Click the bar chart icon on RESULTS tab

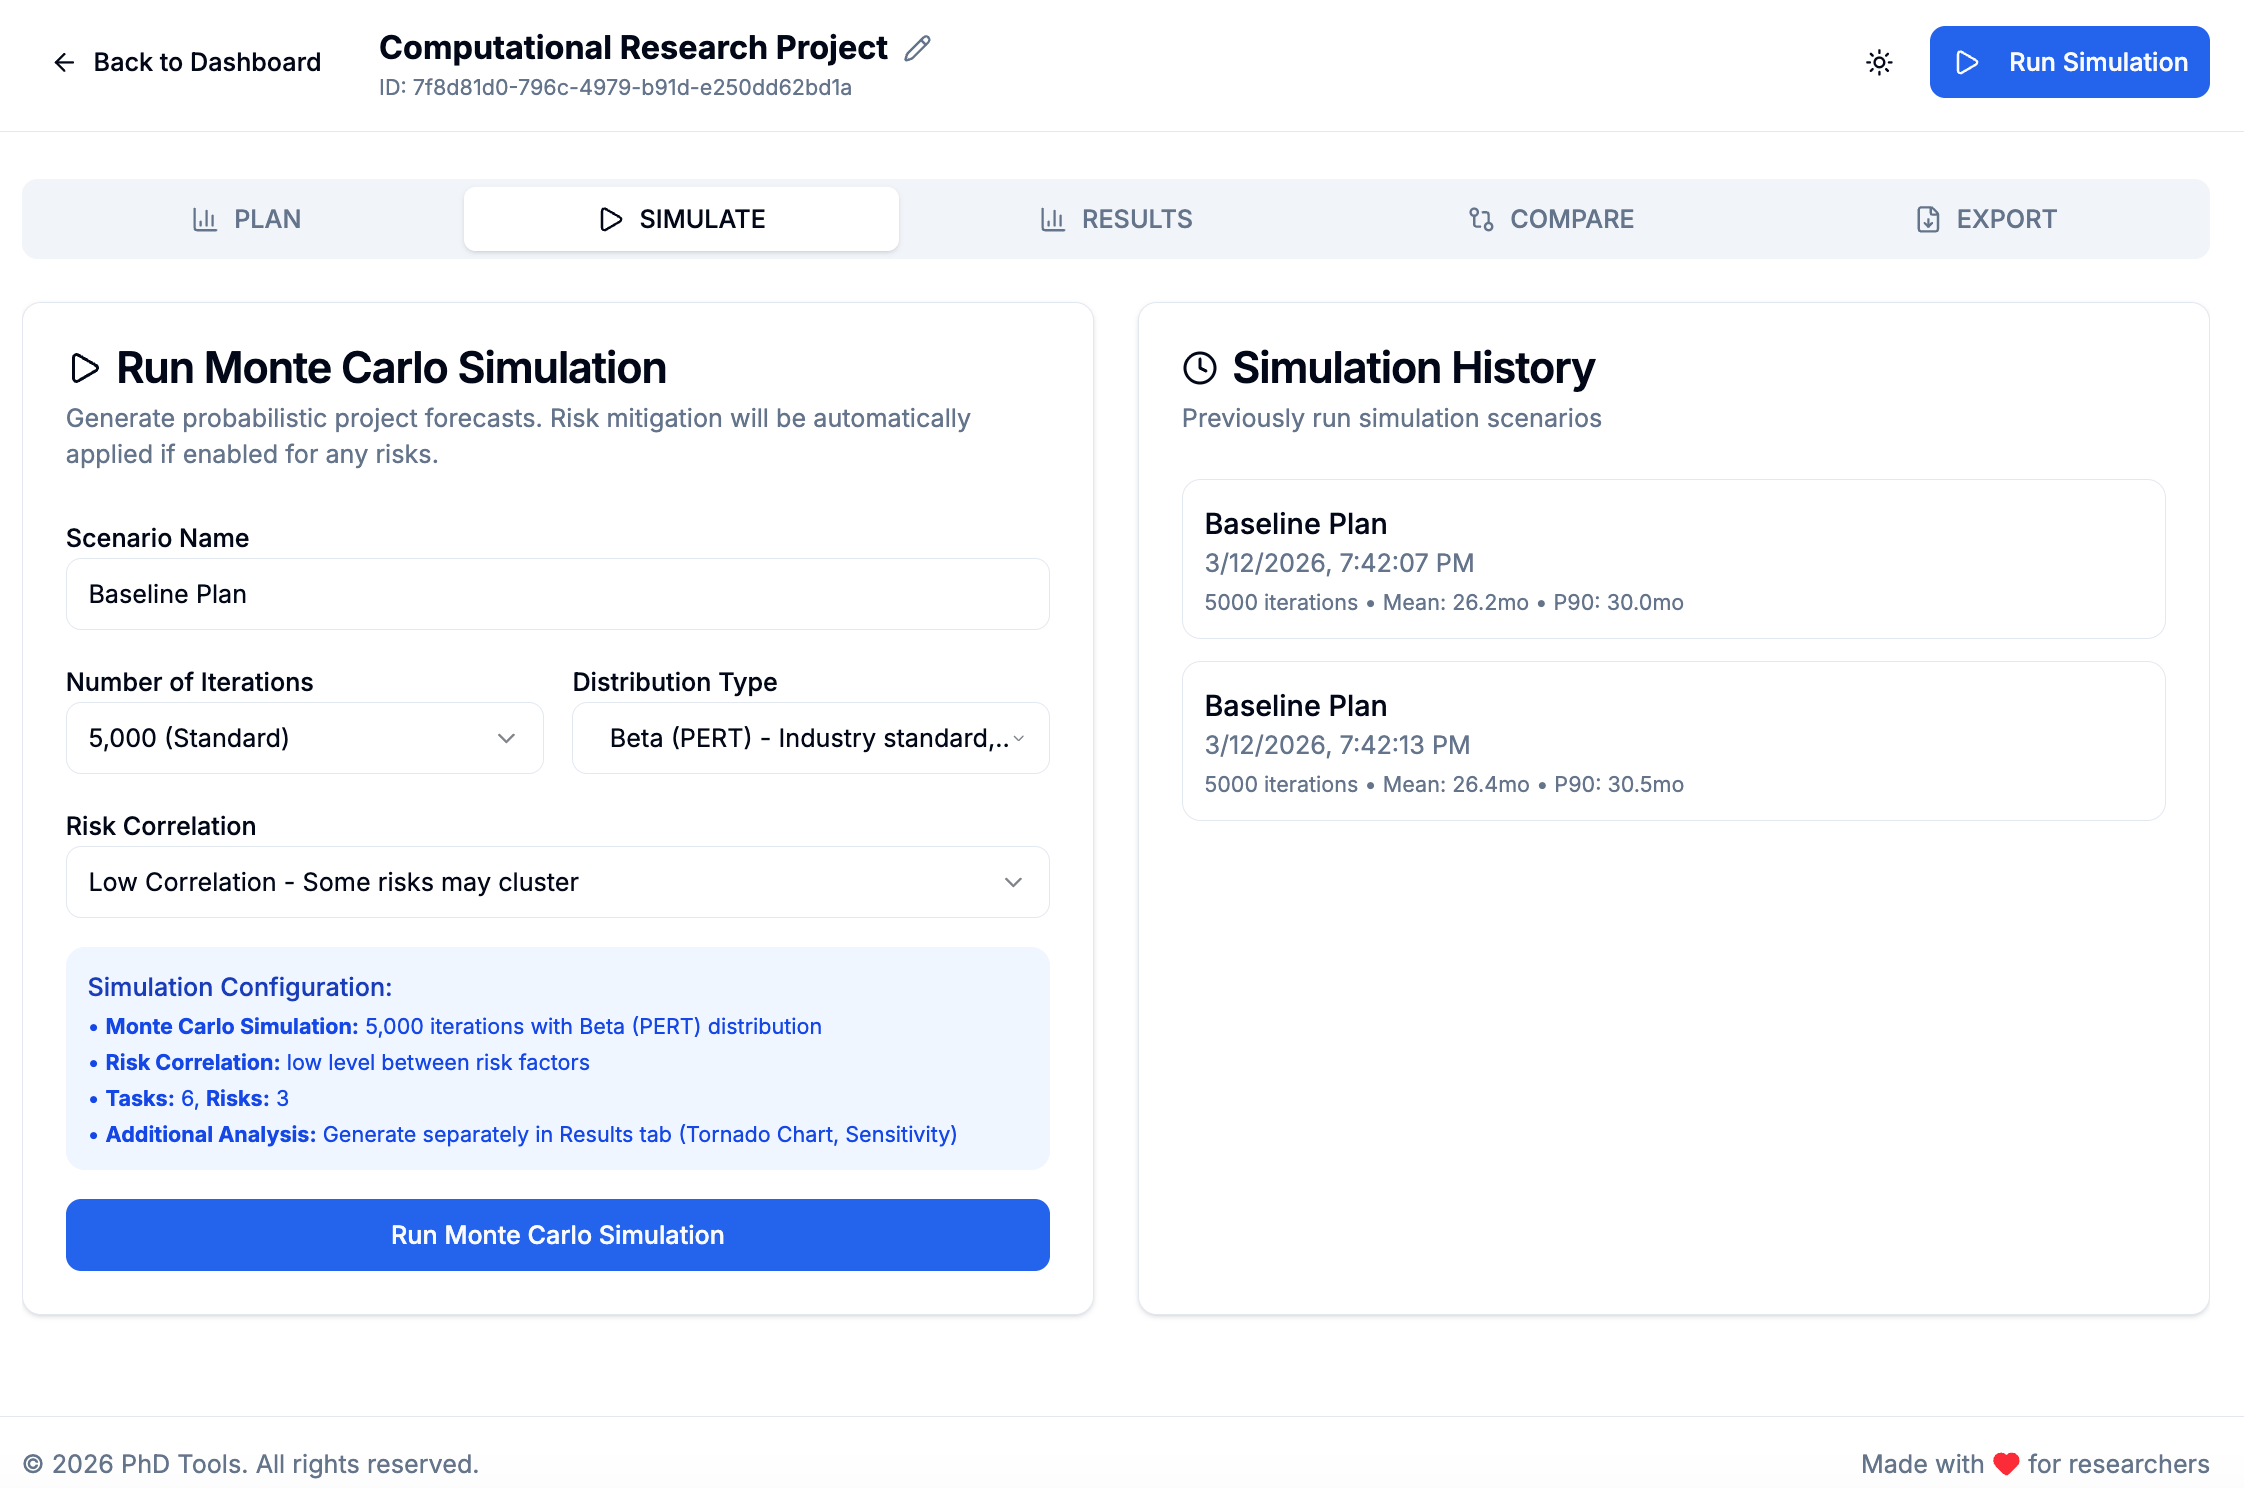tap(1052, 219)
